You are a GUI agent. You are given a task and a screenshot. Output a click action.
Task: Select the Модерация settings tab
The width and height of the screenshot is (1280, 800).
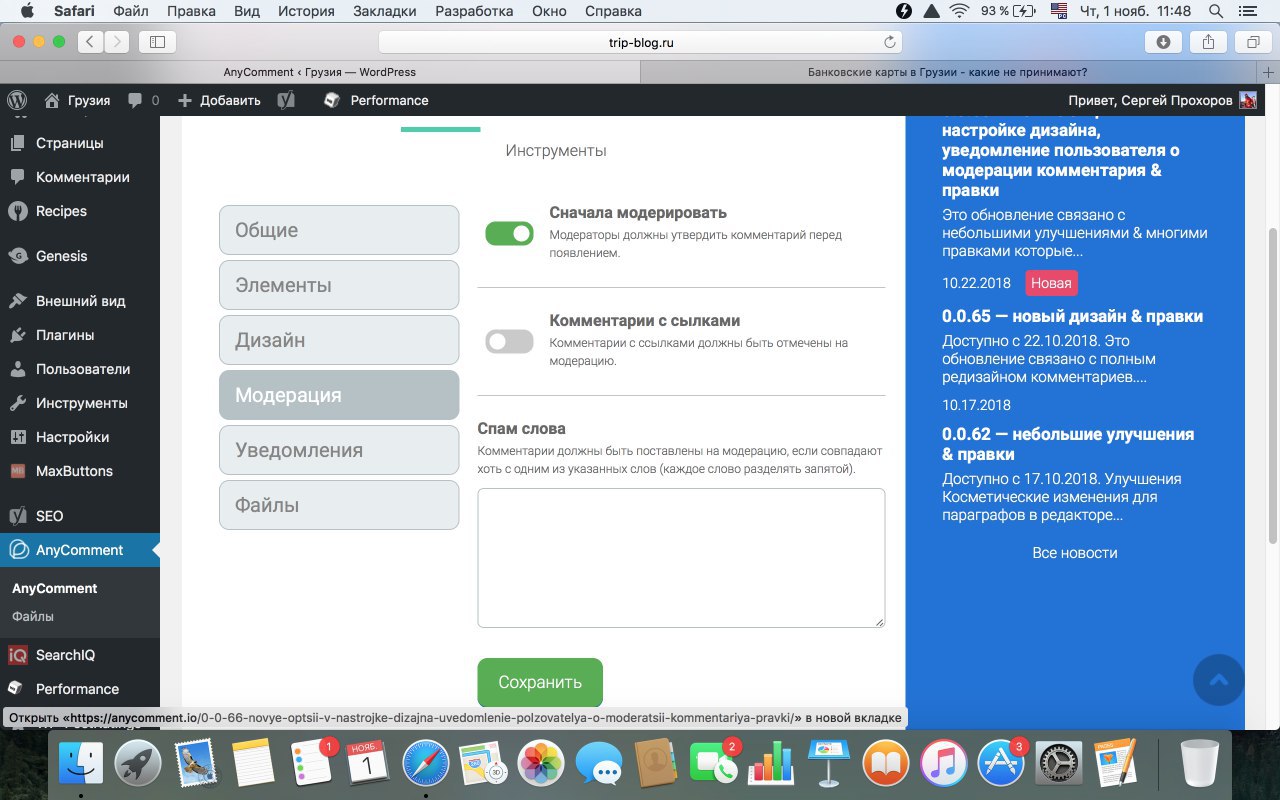point(339,395)
